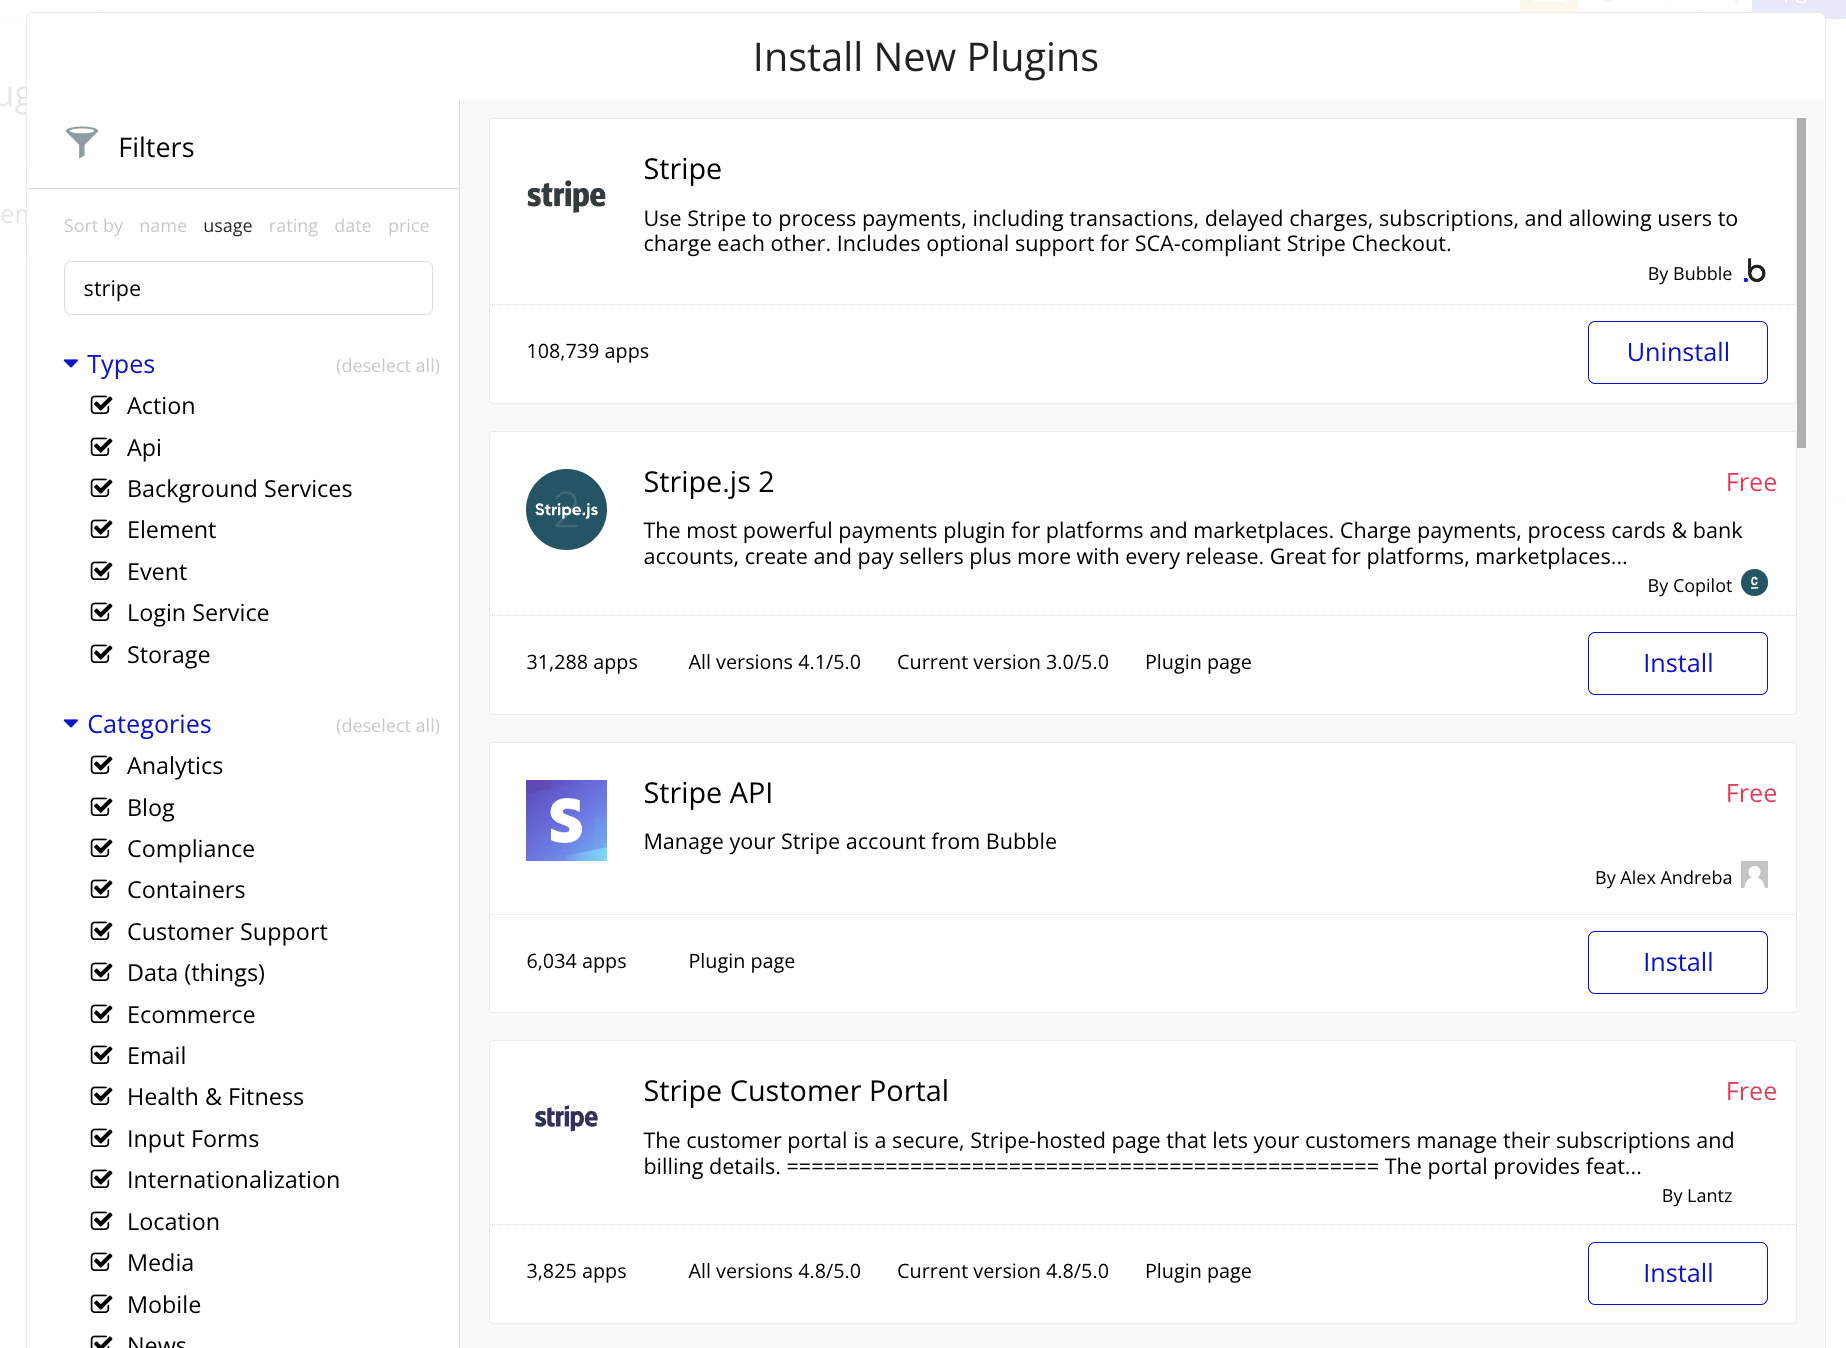Click All versions 4.8/5.0 text

774,1271
